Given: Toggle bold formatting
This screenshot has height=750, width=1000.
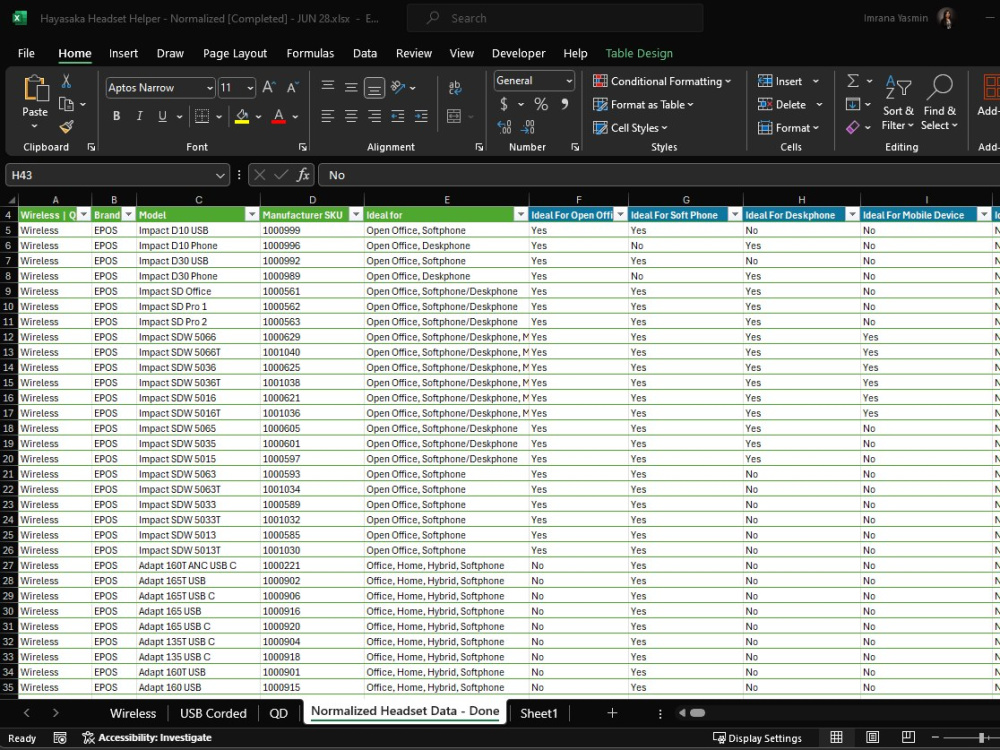Looking at the screenshot, I should coord(116,116).
